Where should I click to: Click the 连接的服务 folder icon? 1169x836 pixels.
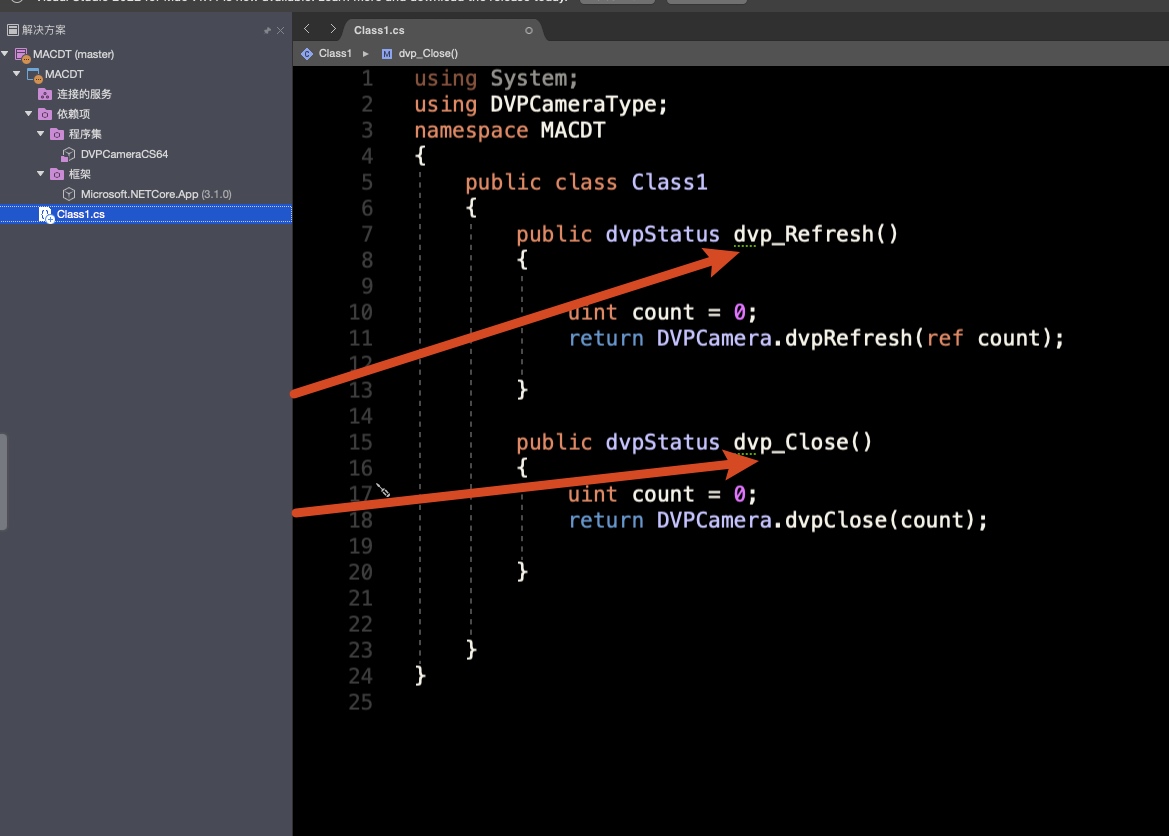pyautogui.click(x=45, y=94)
